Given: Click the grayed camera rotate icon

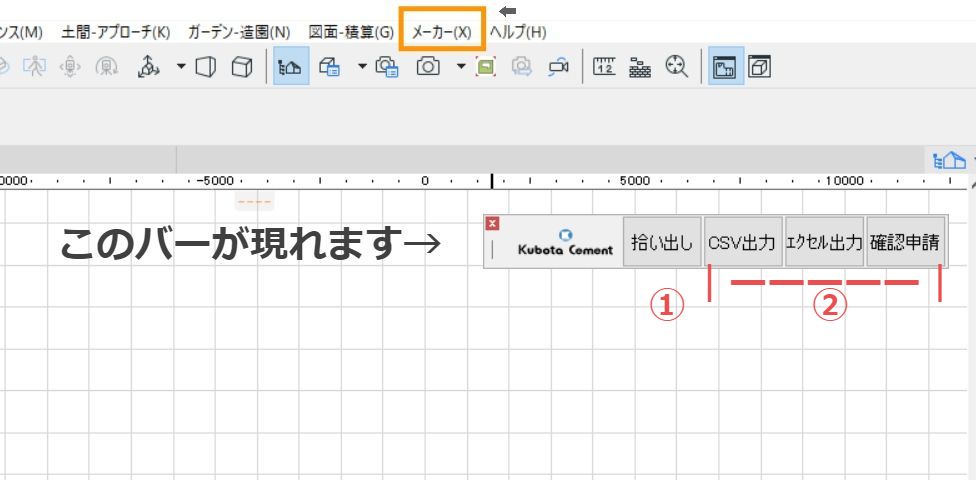Looking at the screenshot, I should click(522, 66).
